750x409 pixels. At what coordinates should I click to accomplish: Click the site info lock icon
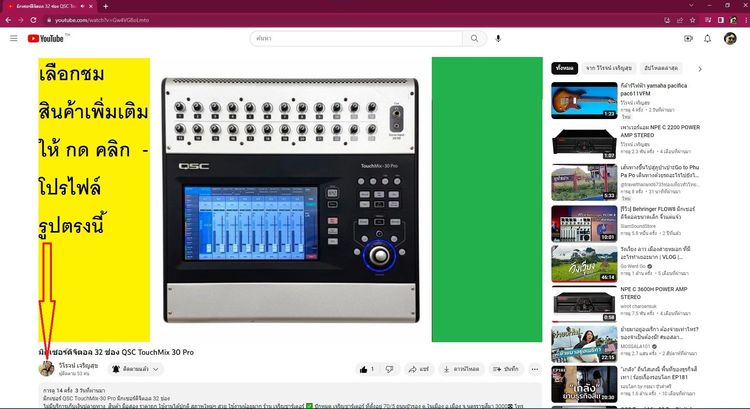(49, 20)
